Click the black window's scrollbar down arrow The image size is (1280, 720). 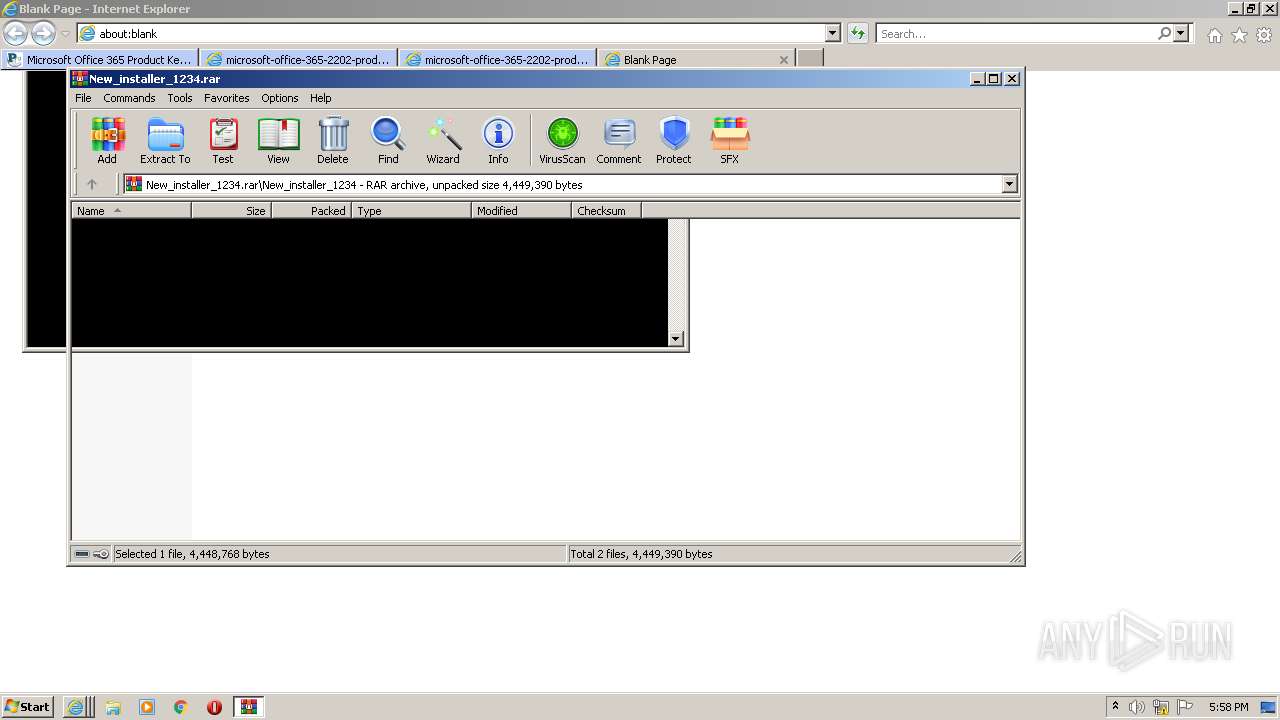point(676,339)
